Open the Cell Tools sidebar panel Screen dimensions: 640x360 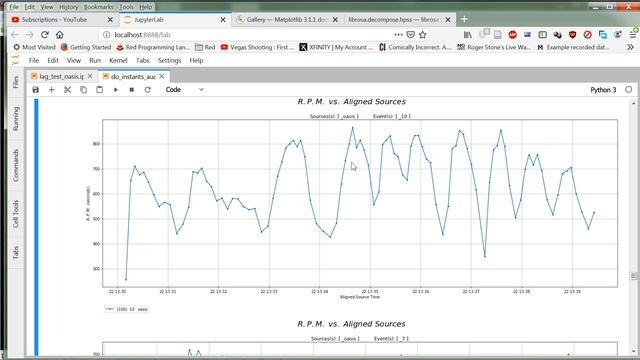point(16,214)
